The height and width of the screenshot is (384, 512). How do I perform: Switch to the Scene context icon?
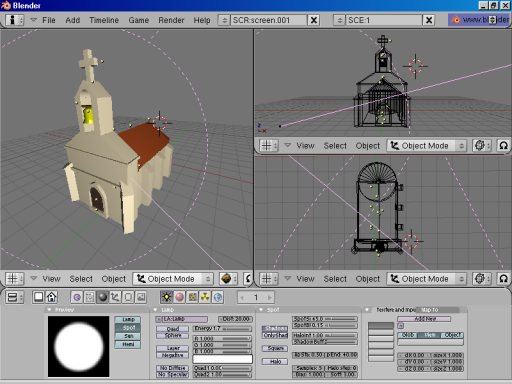pyautogui.click(x=141, y=297)
